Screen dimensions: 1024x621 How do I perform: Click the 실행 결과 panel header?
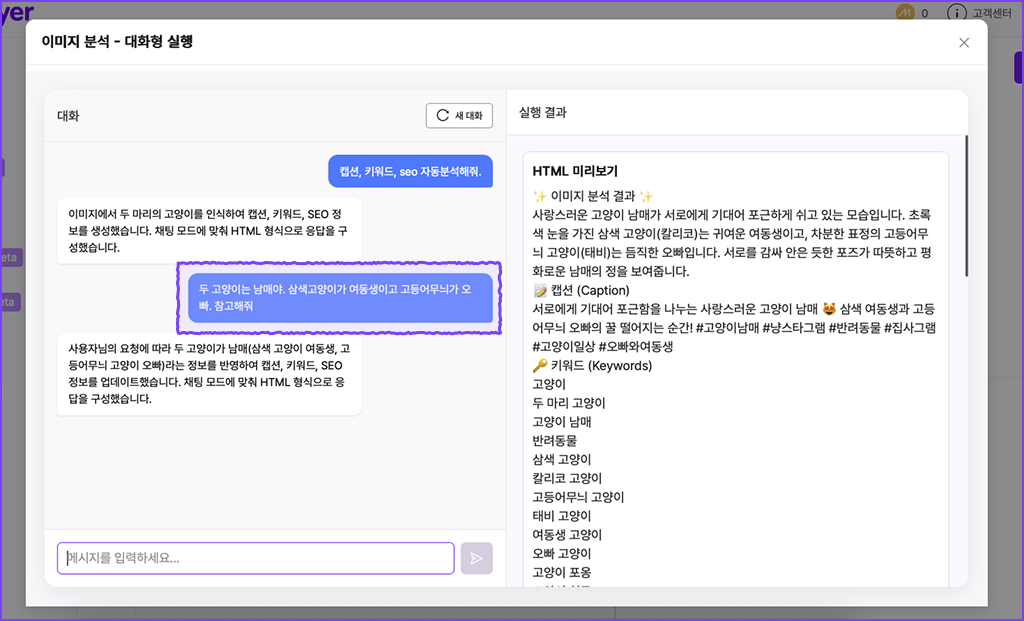pos(543,113)
